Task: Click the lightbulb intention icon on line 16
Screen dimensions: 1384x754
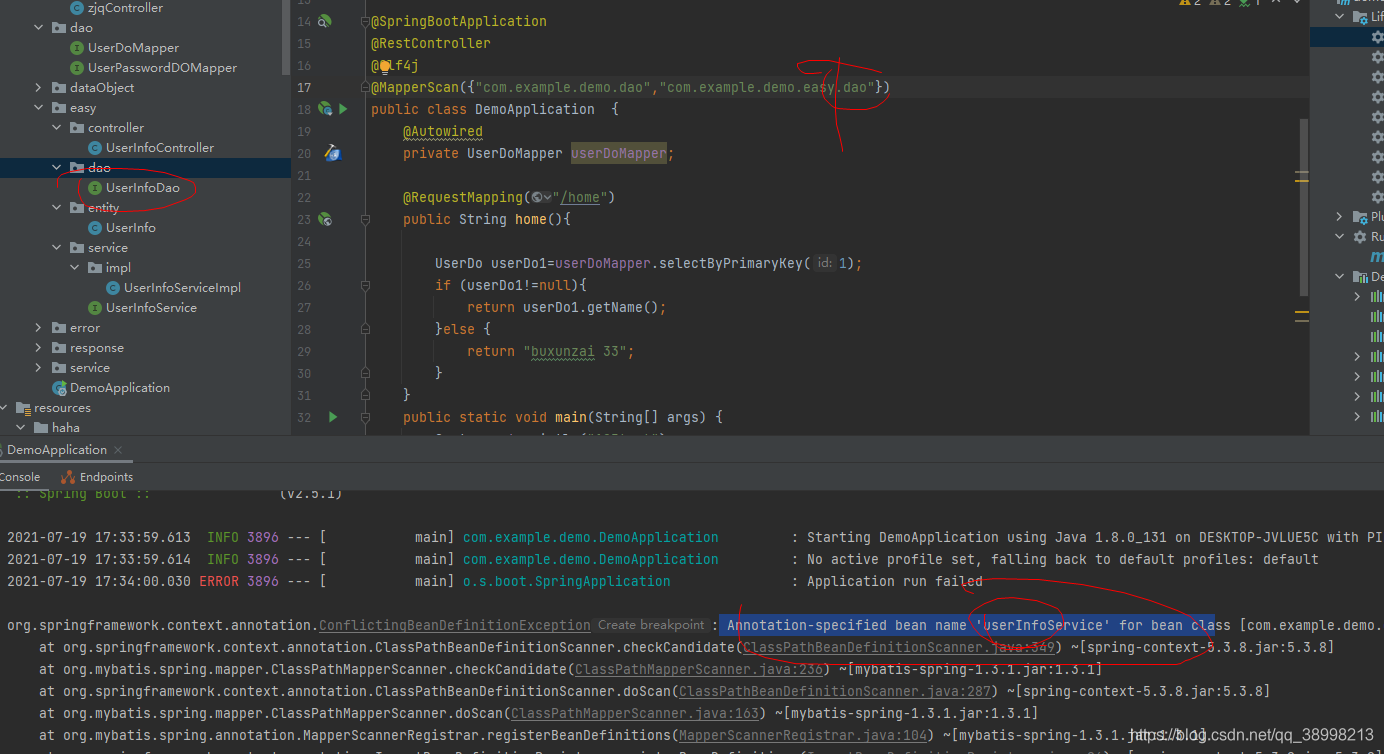Action: [x=385, y=65]
